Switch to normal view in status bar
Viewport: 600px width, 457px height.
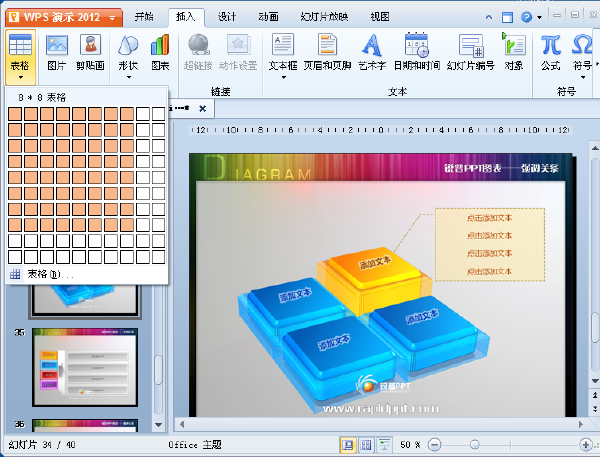(x=349, y=444)
